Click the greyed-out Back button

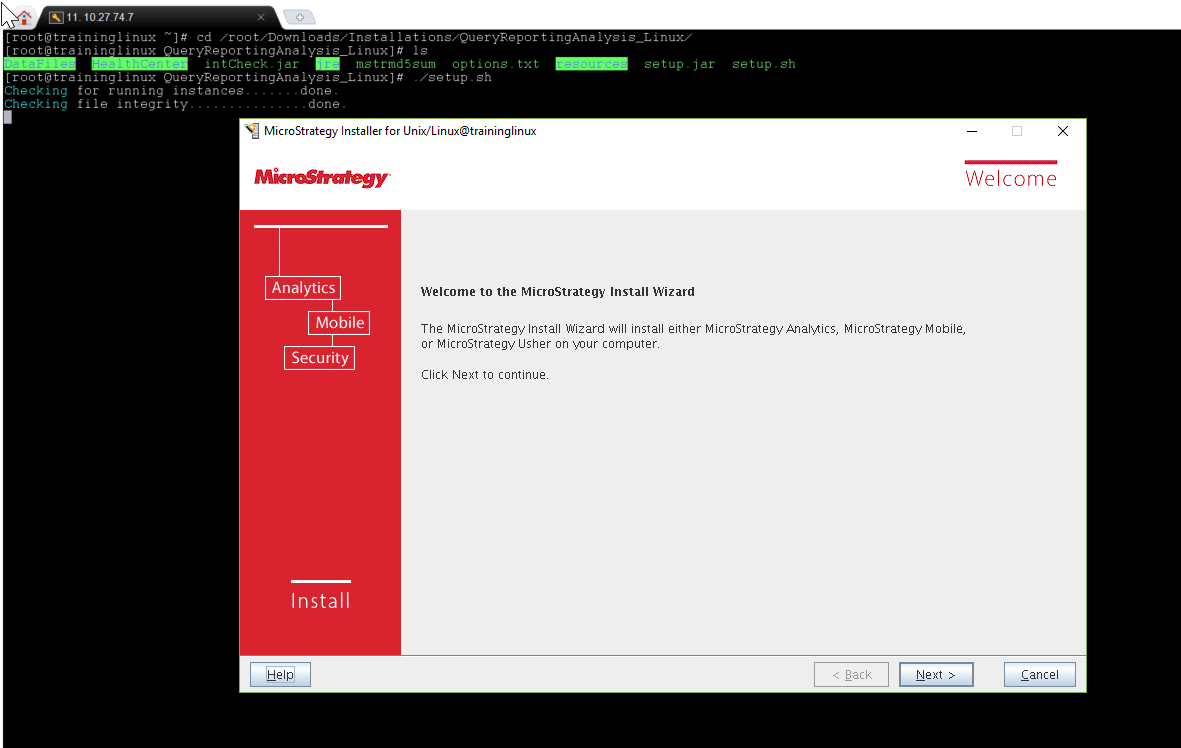[x=851, y=675]
